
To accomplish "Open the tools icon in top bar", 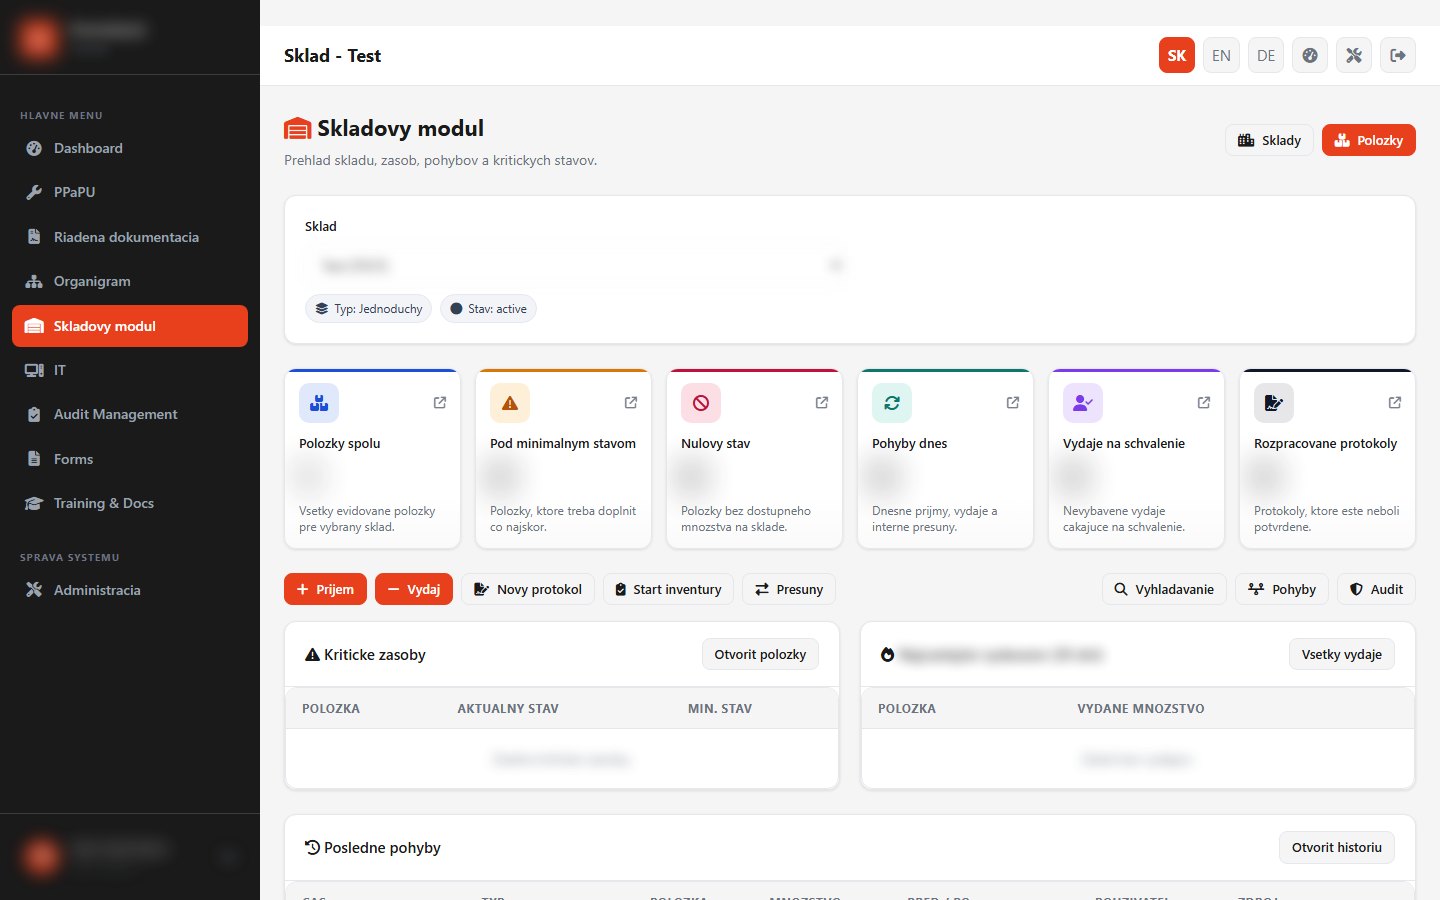I will coord(1354,56).
